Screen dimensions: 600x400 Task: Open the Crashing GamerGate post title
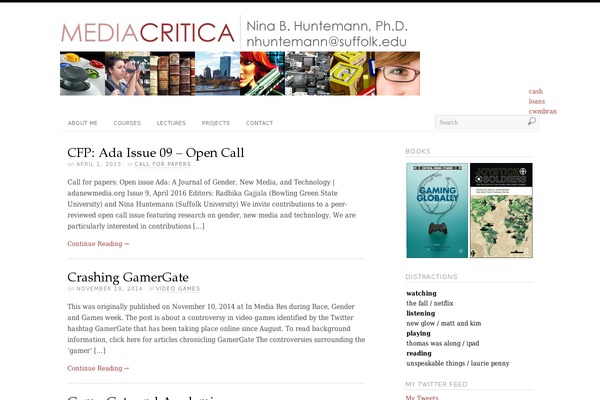tap(128, 277)
